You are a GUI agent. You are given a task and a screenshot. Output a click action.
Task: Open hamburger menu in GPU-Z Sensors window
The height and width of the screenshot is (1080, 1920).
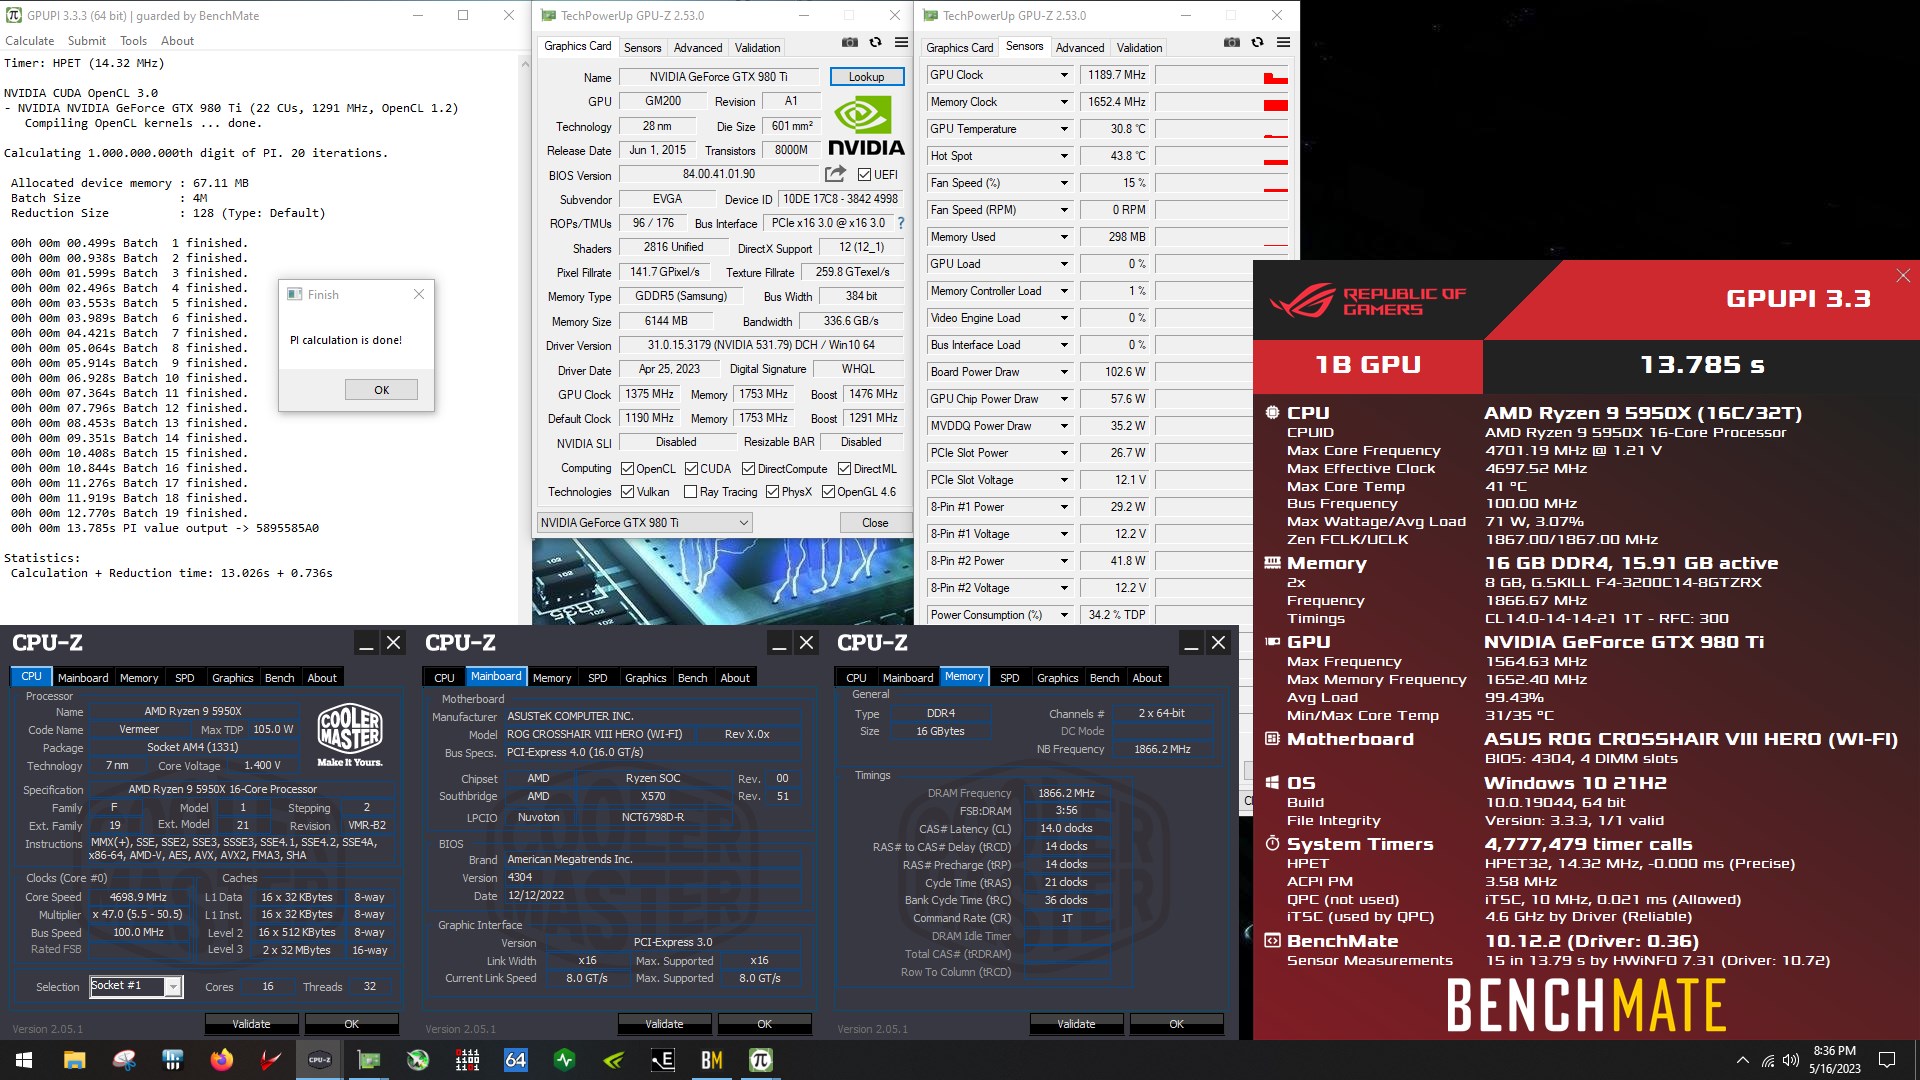(1283, 43)
